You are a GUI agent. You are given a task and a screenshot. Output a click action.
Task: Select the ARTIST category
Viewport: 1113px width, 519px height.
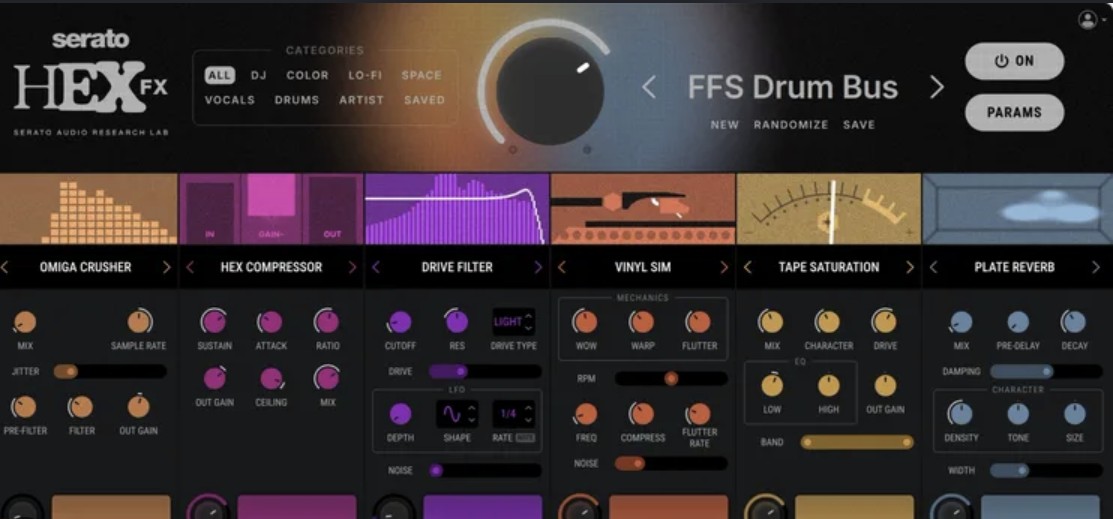coord(361,100)
